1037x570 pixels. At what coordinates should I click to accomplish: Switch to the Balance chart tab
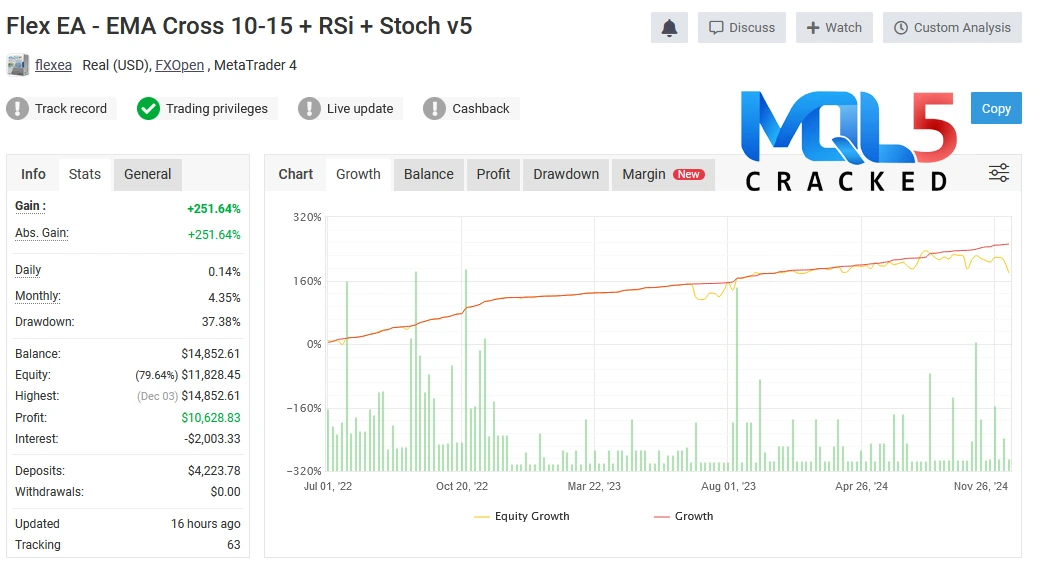click(x=429, y=174)
